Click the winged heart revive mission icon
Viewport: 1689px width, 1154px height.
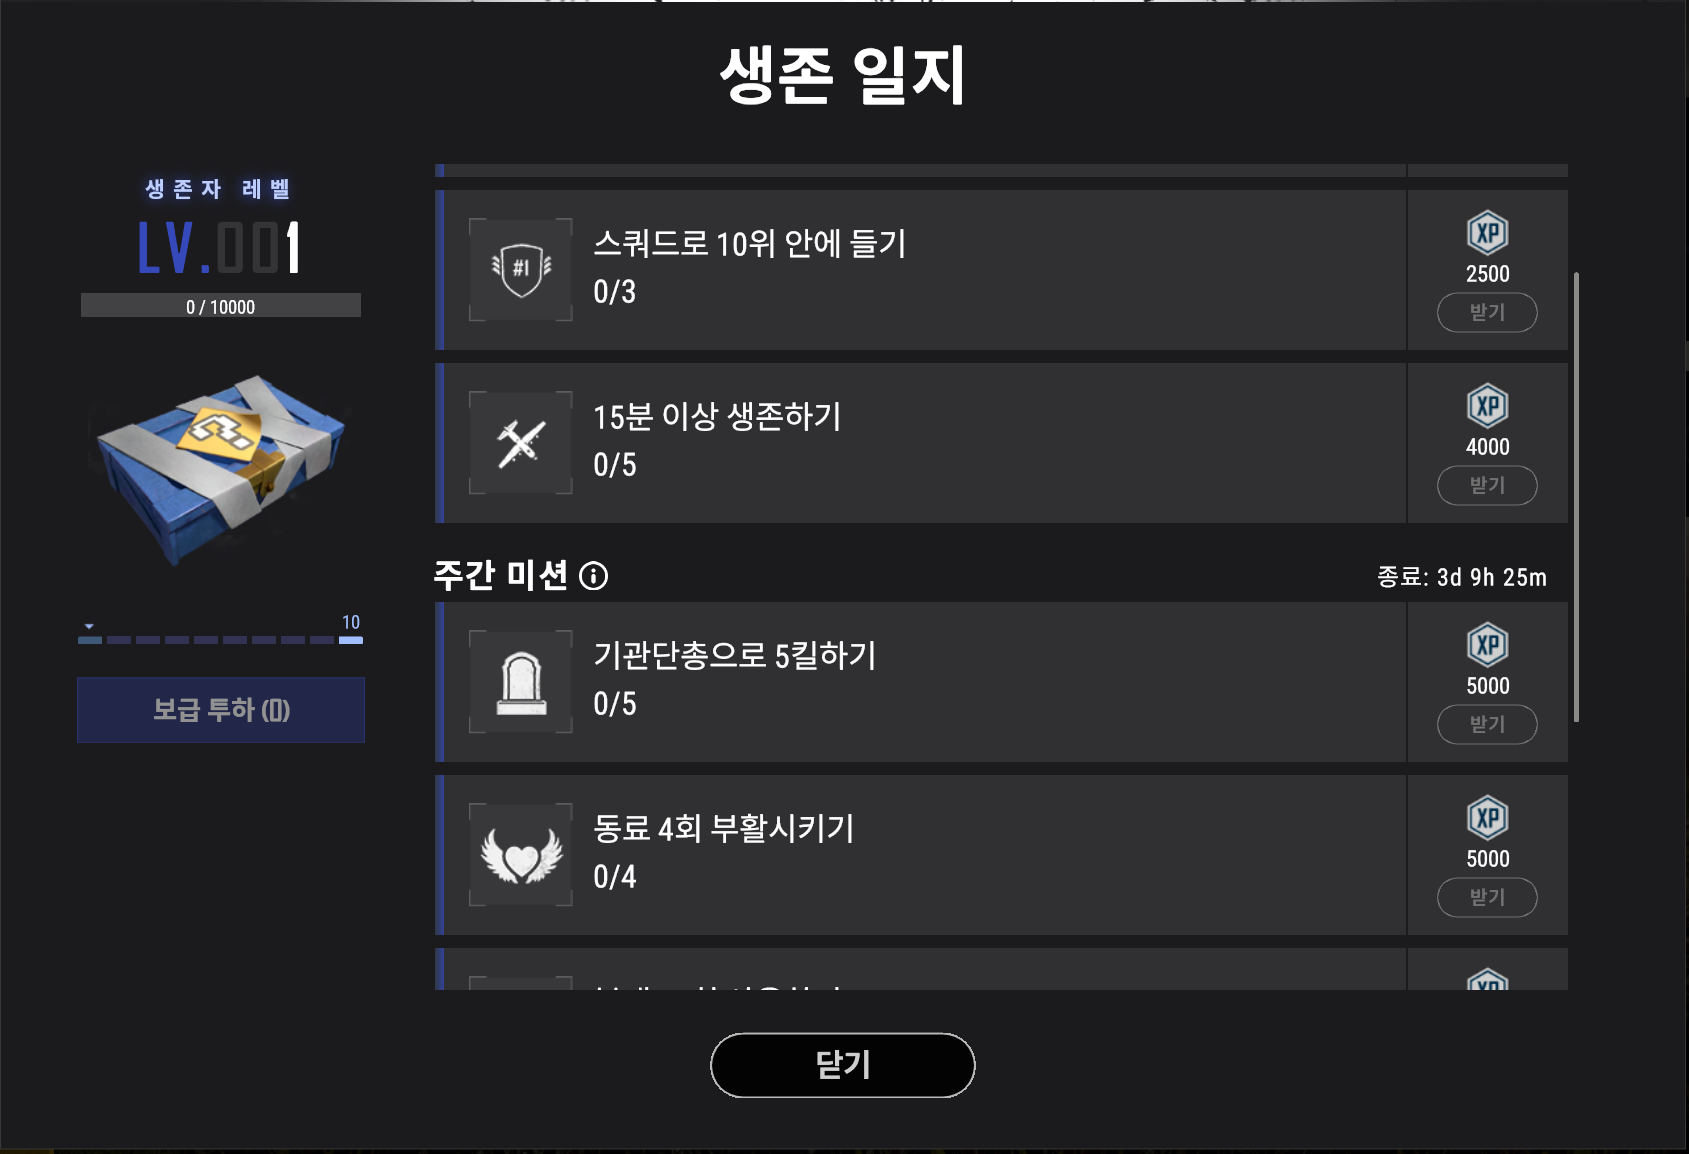[x=521, y=855]
